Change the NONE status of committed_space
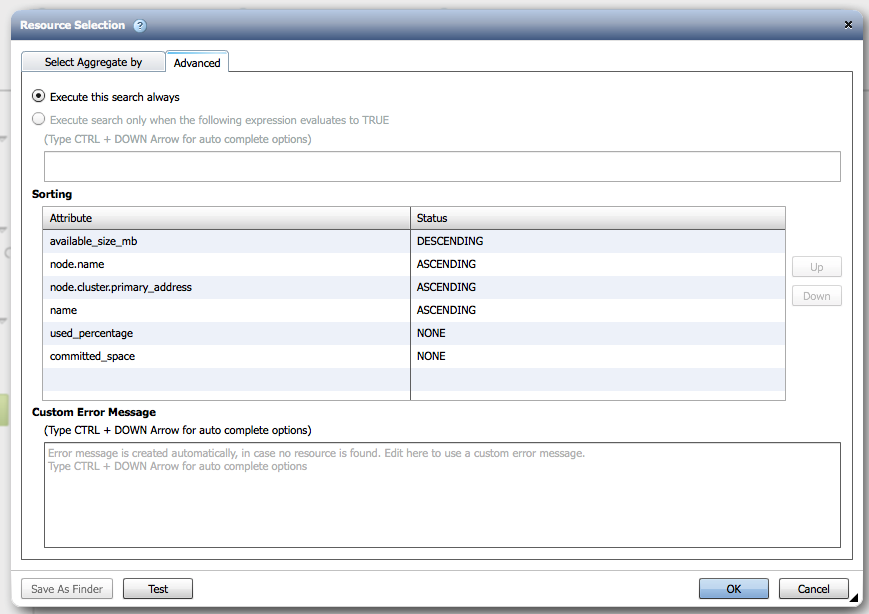The height and width of the screenshot is (614, 869). click(598, 356)
